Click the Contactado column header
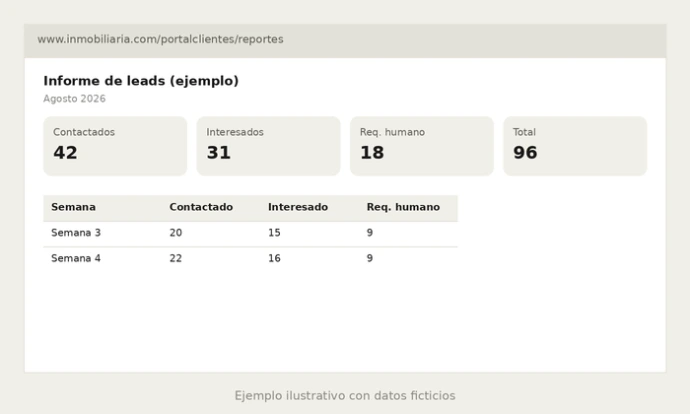The height and width of the screenshot is (414, 690). tap(201, 207)
